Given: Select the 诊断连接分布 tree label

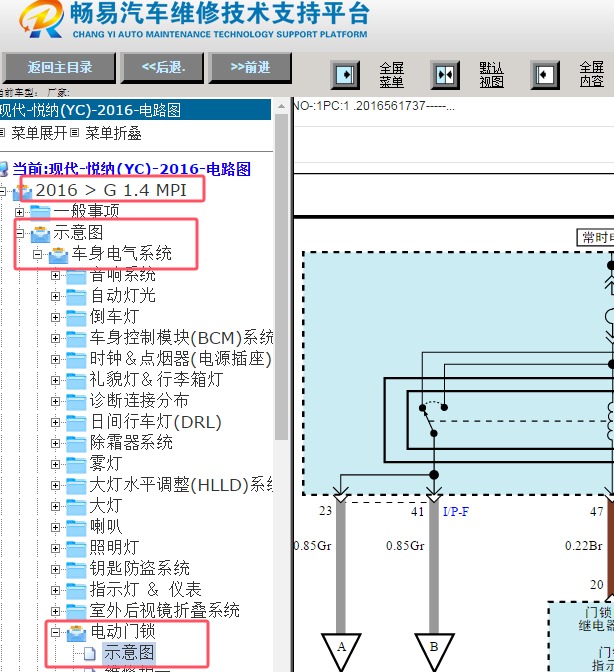Looking at the screenshot, I should pos(139,401).
